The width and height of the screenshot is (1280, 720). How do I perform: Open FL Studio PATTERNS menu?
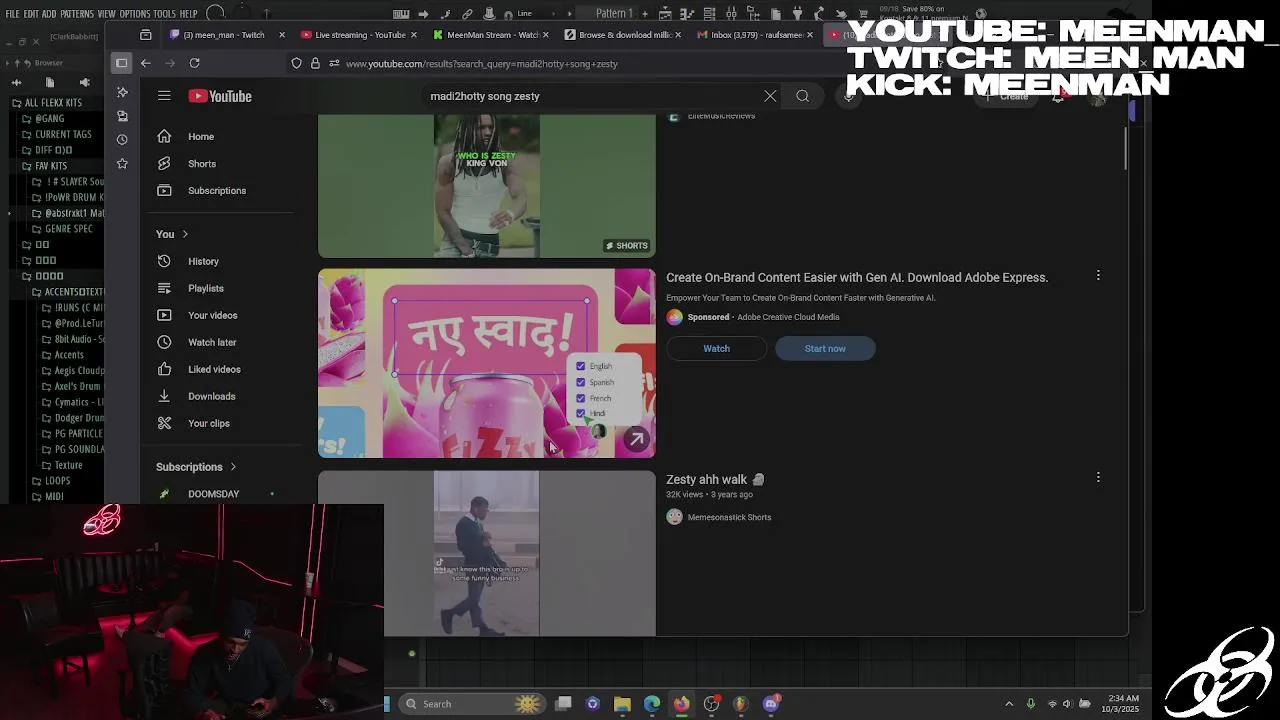77,14
